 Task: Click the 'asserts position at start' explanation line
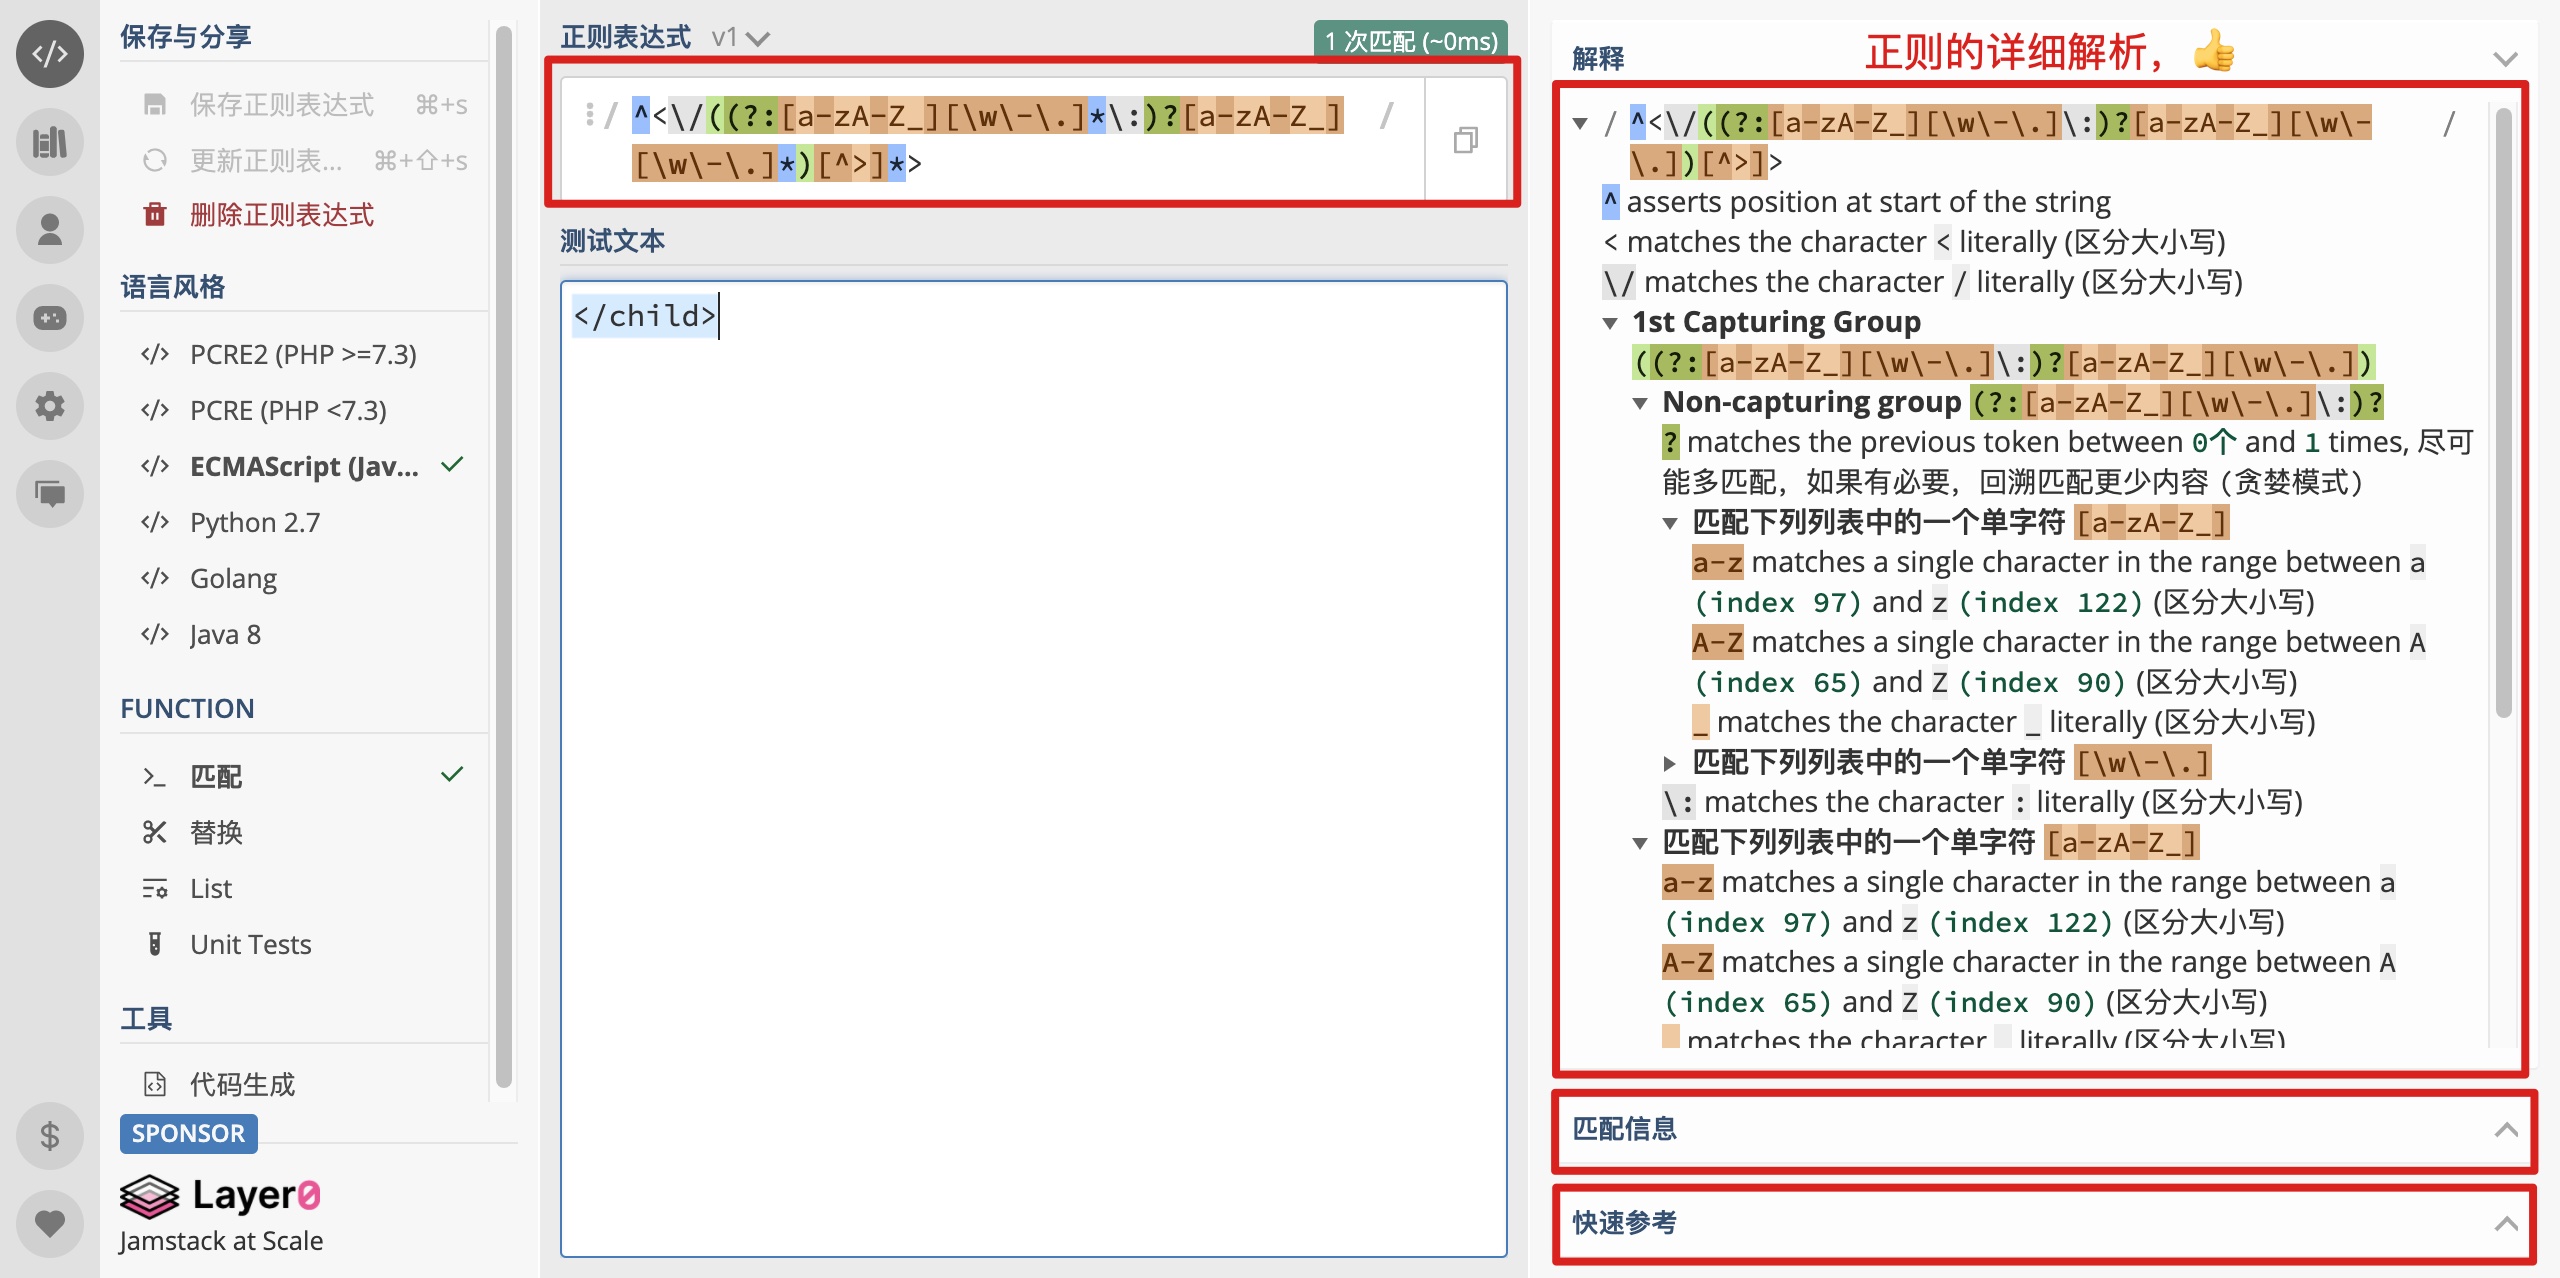(1857, 203)
